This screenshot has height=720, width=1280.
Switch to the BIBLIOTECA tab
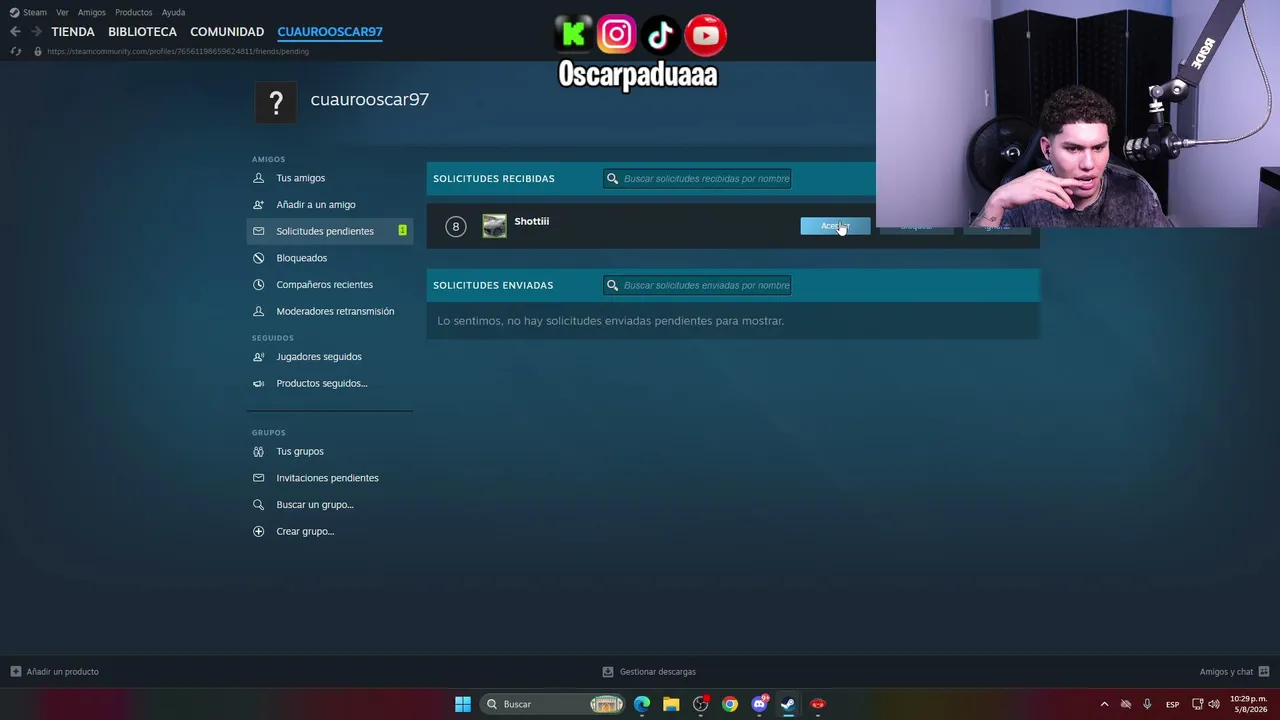[x=142, y=32]
